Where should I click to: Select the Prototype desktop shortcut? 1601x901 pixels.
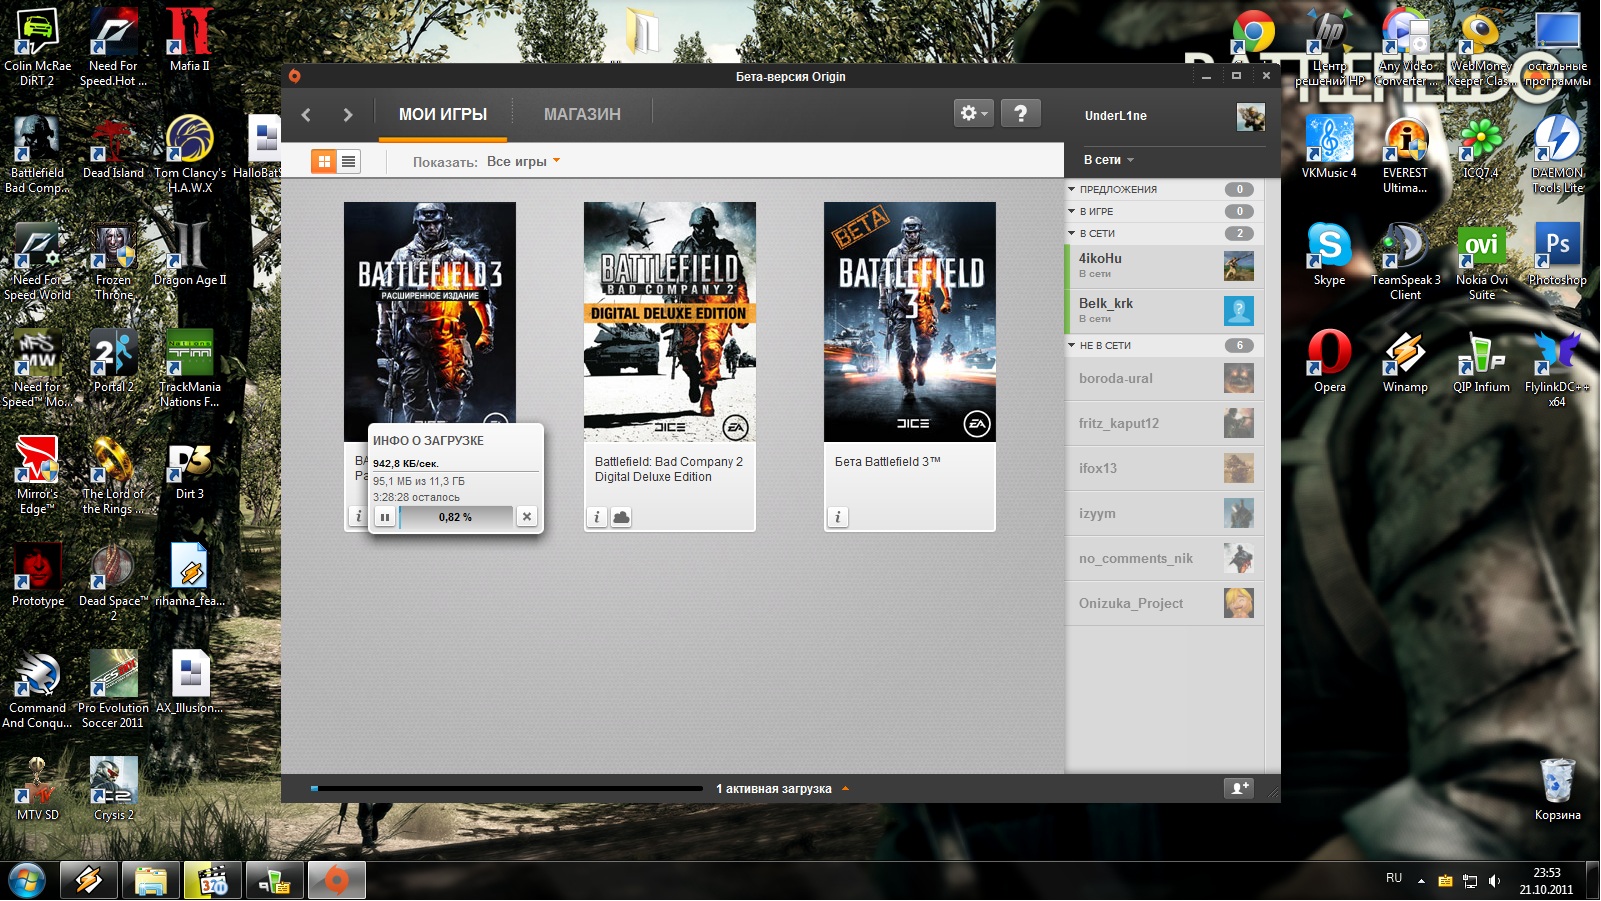coord(38,575)
